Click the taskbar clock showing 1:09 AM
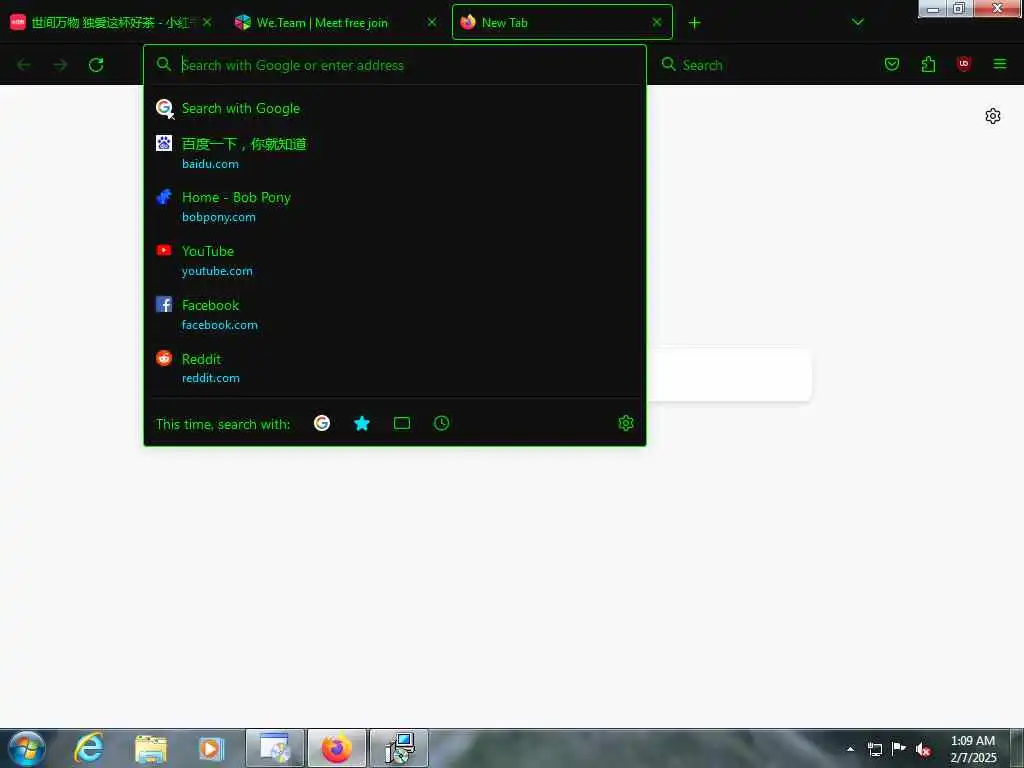The image size is (1024, 768). click(973, 748)
